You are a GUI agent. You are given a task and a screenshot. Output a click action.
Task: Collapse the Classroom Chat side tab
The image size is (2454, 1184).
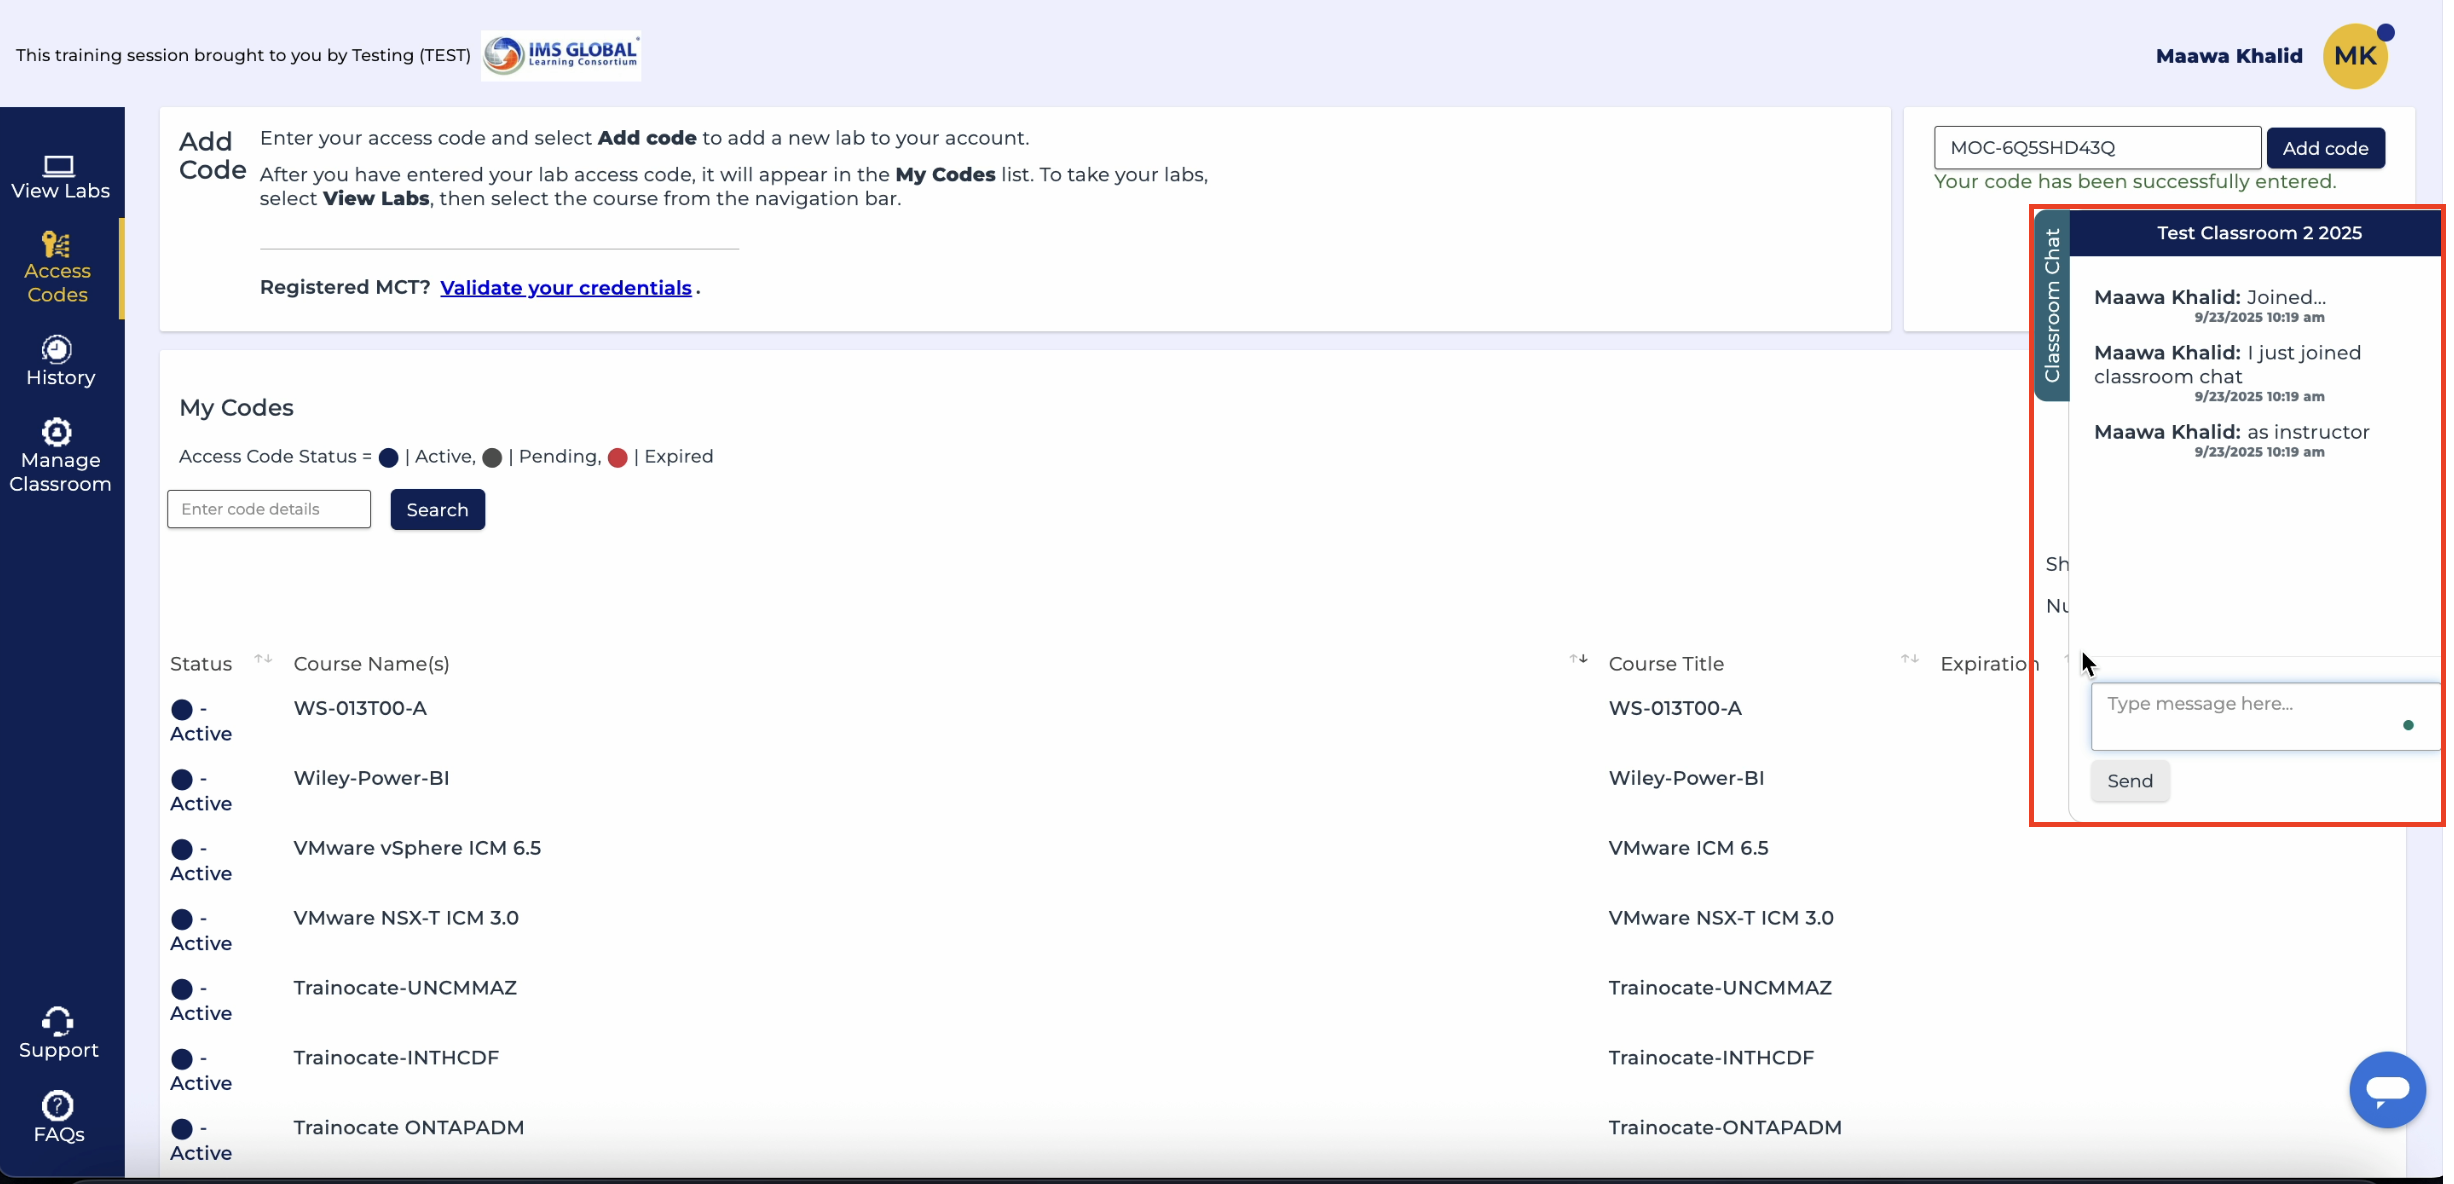click(x=2051, y=305)
